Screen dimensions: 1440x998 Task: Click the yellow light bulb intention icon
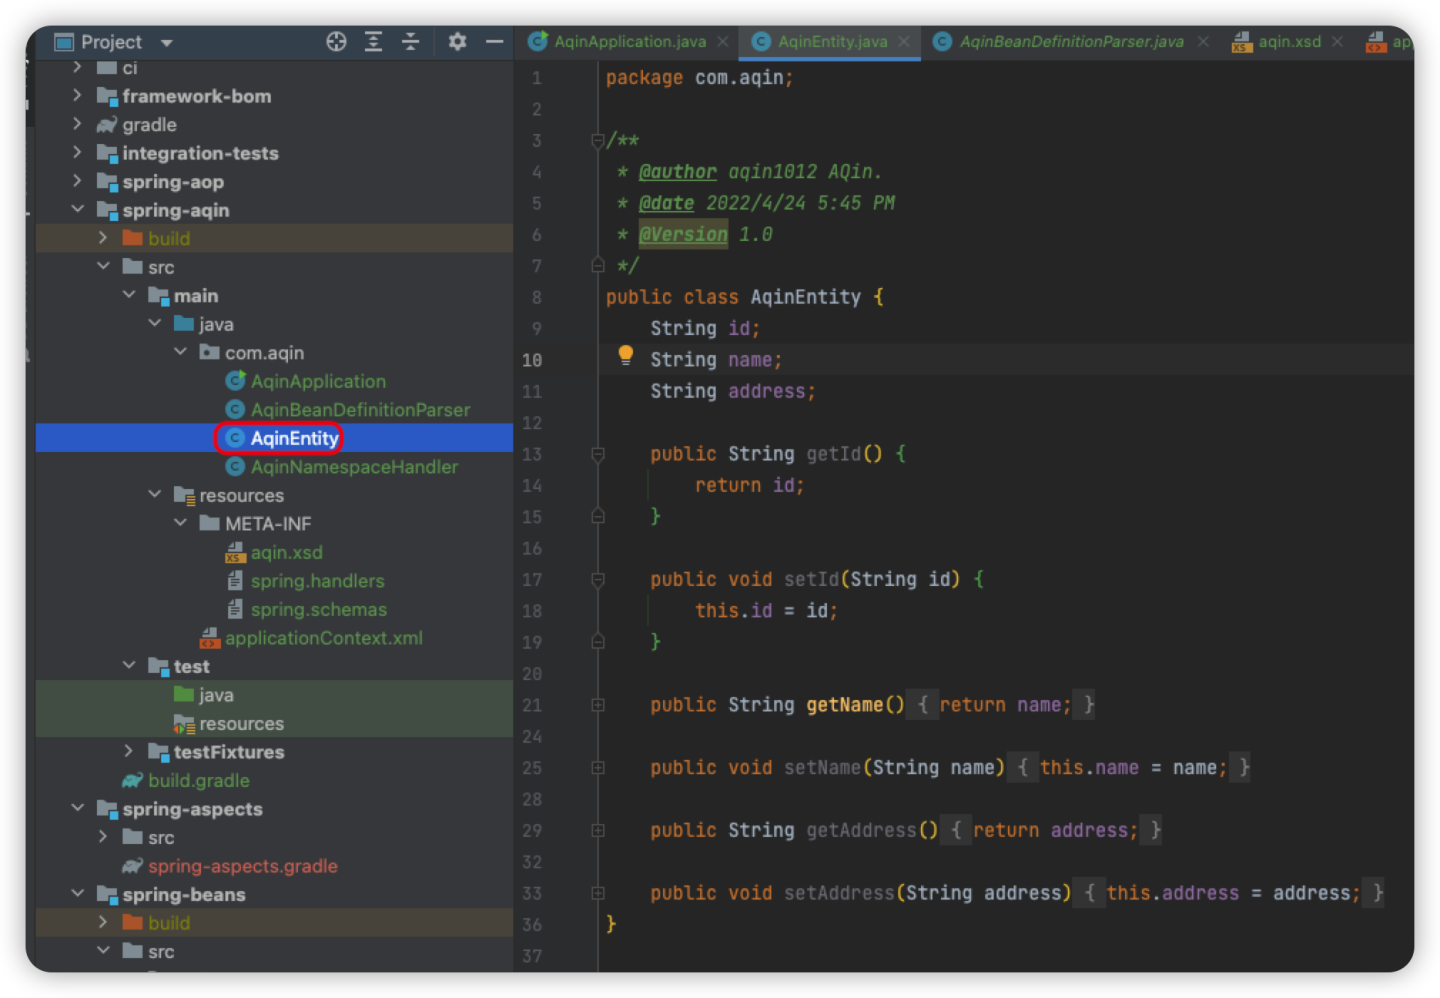click(626, 354)
